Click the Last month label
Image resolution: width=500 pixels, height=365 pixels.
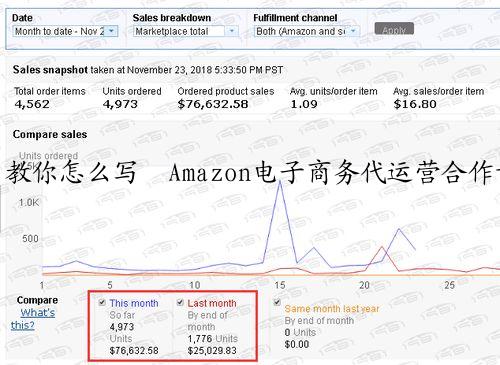tap(212, 303)
